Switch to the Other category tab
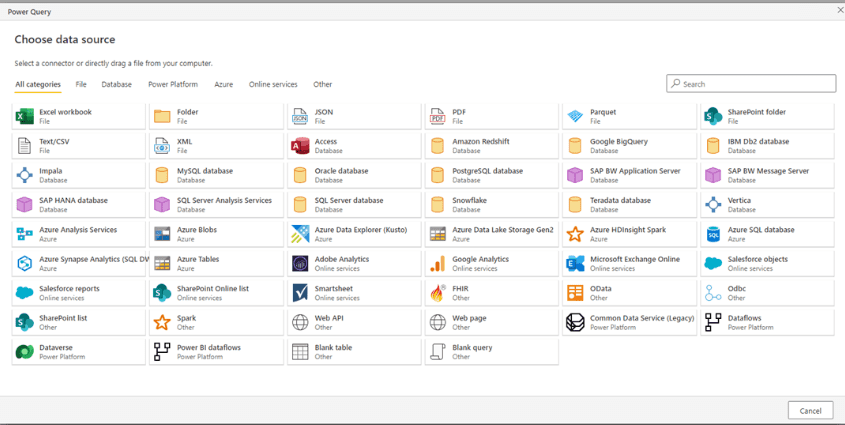 point(322,84)
